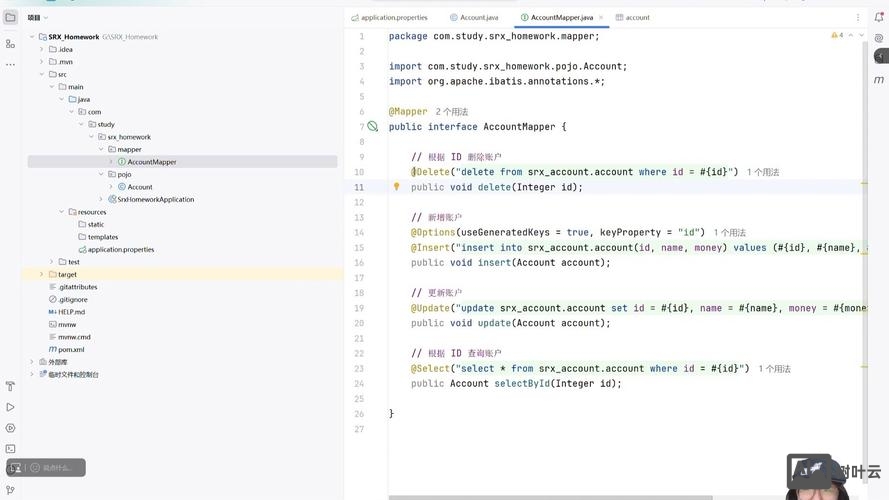Open the Project tool window folder icon
The width and height of the screenshot is (889, 500).
tap(10, 17)
